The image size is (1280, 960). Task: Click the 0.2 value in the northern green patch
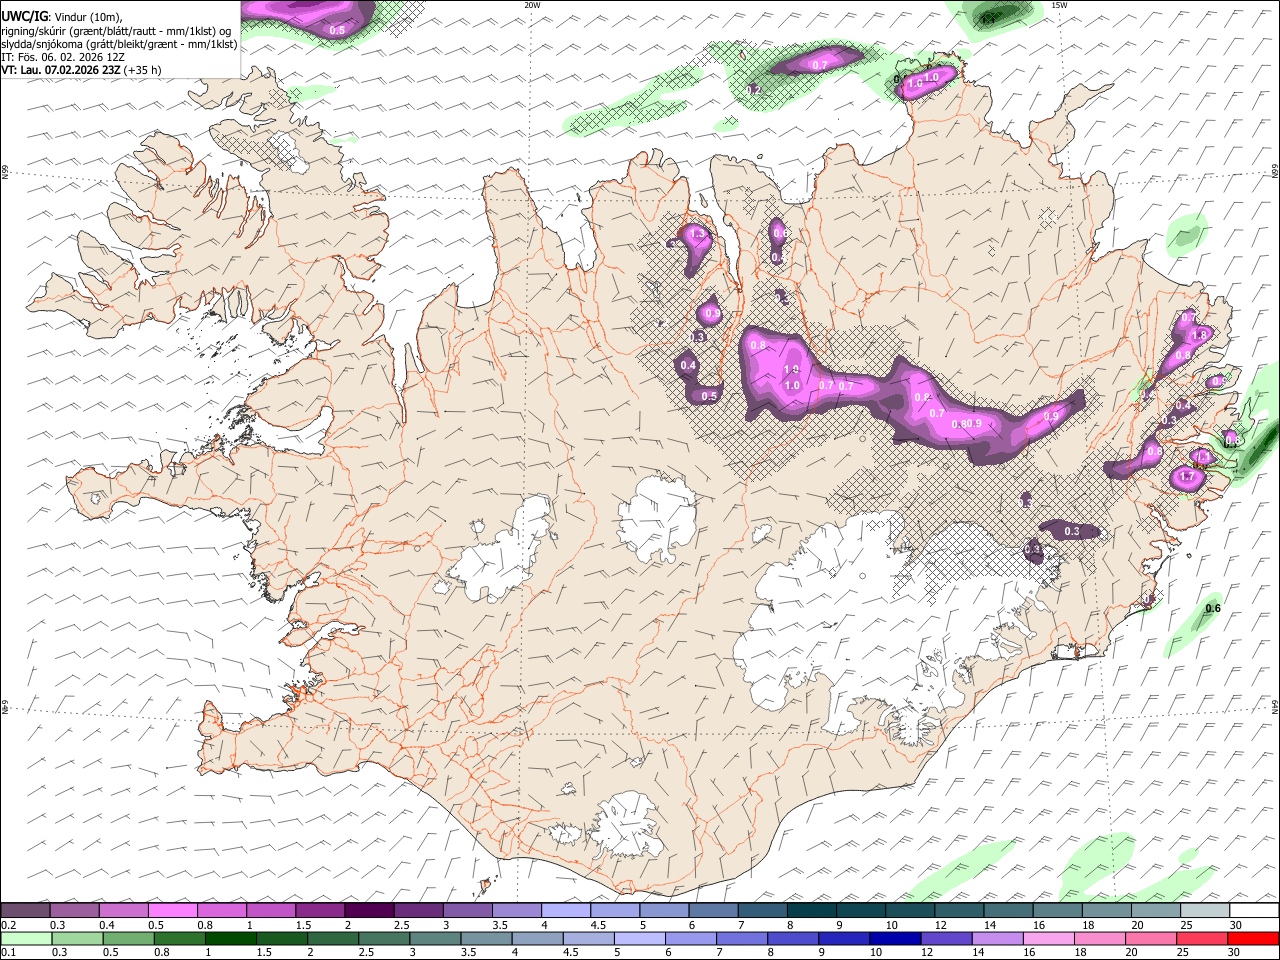[755, 90]
